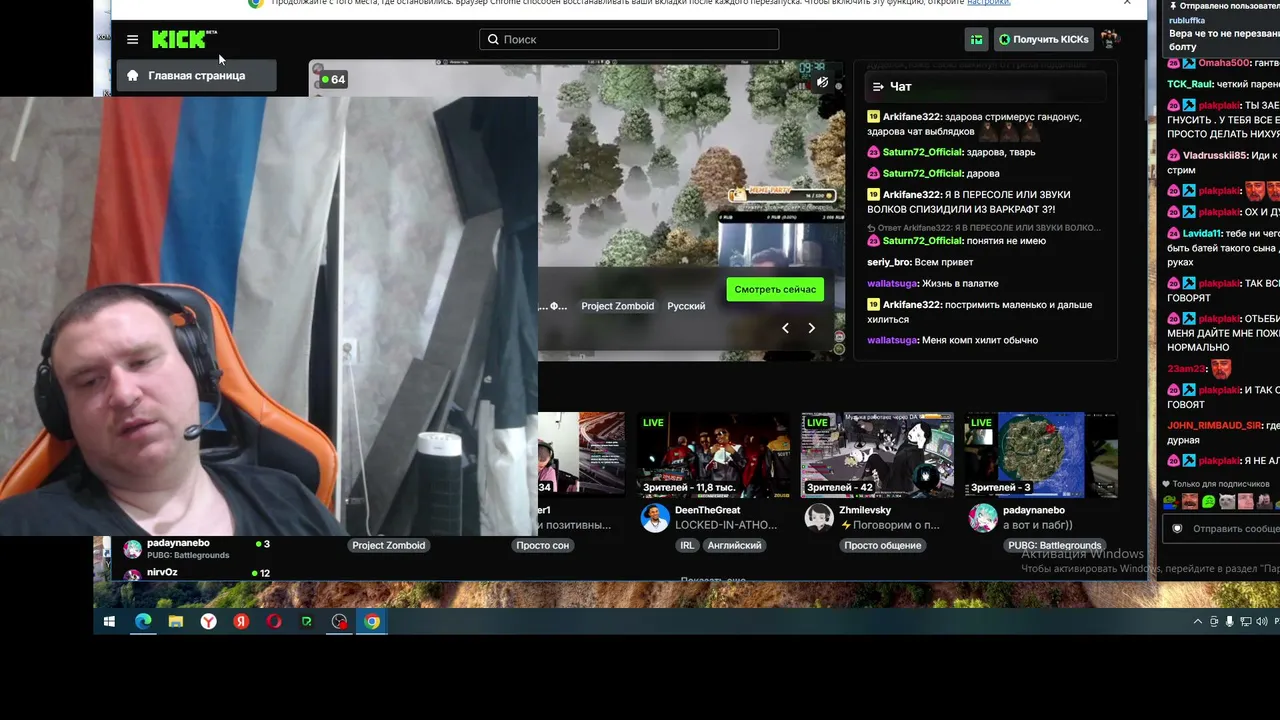Click pinned message author rubluffka
Viewport: 1280px width, 720px height.
[x=1187, y=20]
